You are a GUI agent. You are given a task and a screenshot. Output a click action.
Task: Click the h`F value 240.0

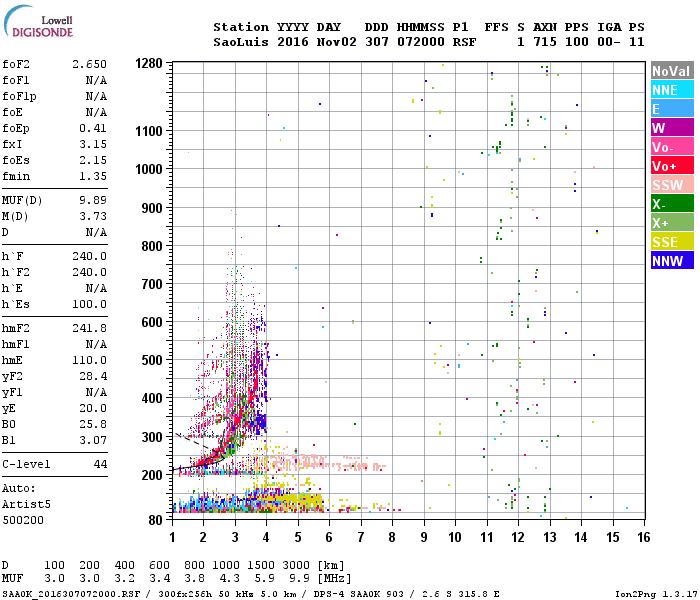(x=90, y=256)
